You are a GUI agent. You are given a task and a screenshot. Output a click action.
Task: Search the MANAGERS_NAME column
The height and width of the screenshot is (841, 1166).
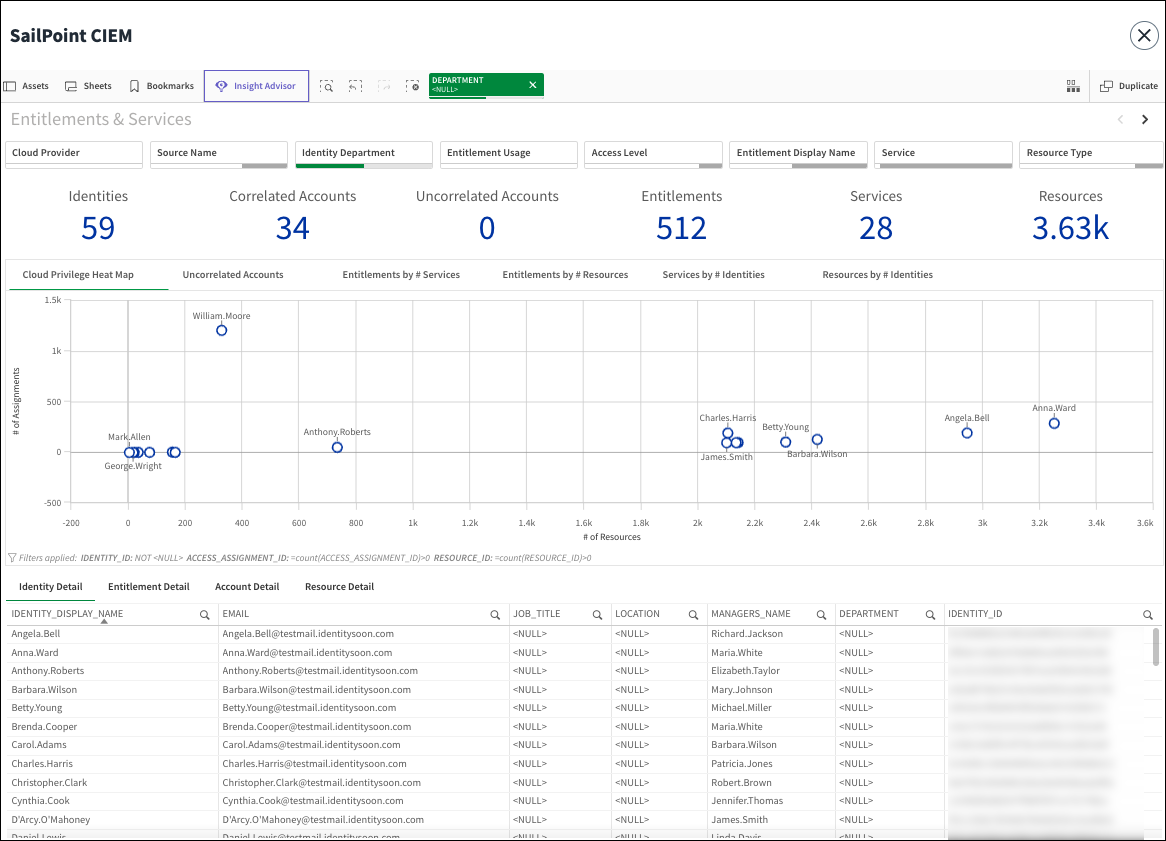822,615
